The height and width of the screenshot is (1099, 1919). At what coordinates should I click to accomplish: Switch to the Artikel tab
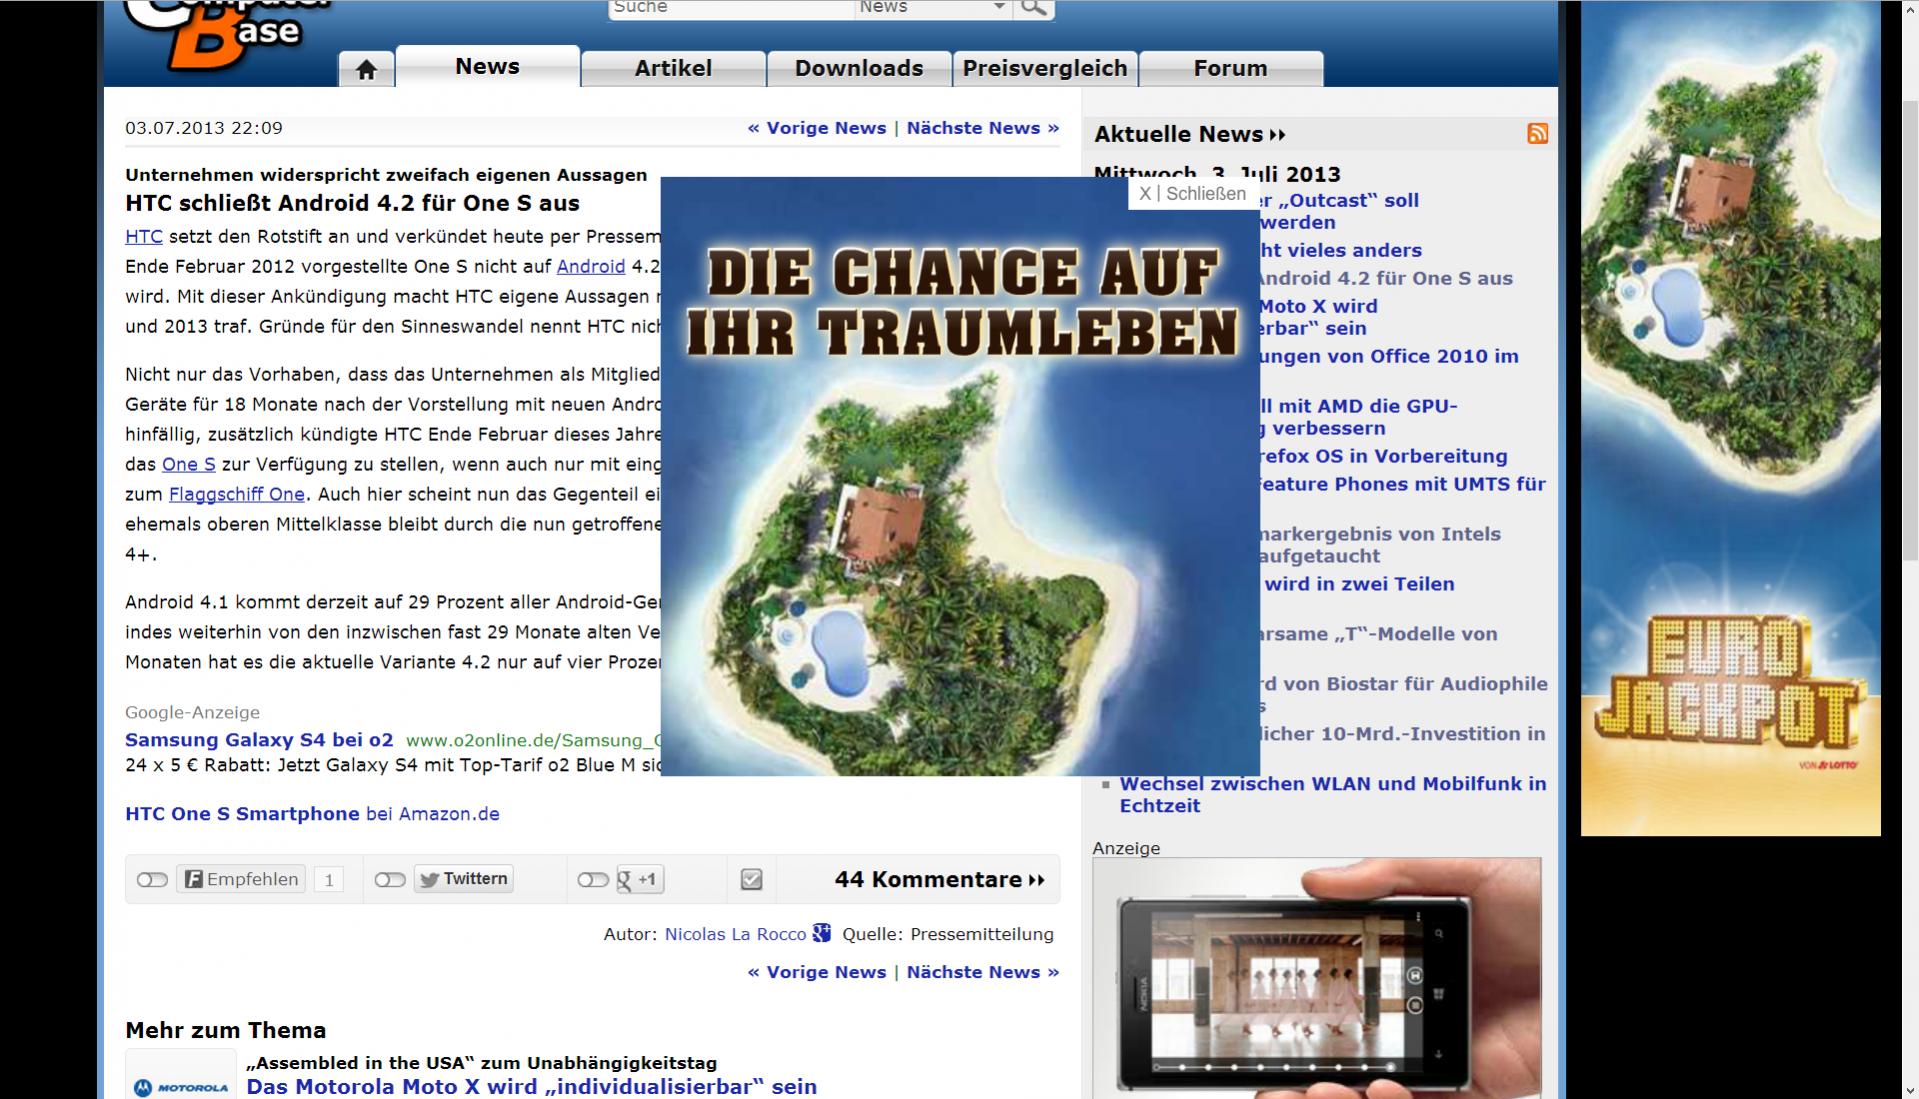[673, 68]
